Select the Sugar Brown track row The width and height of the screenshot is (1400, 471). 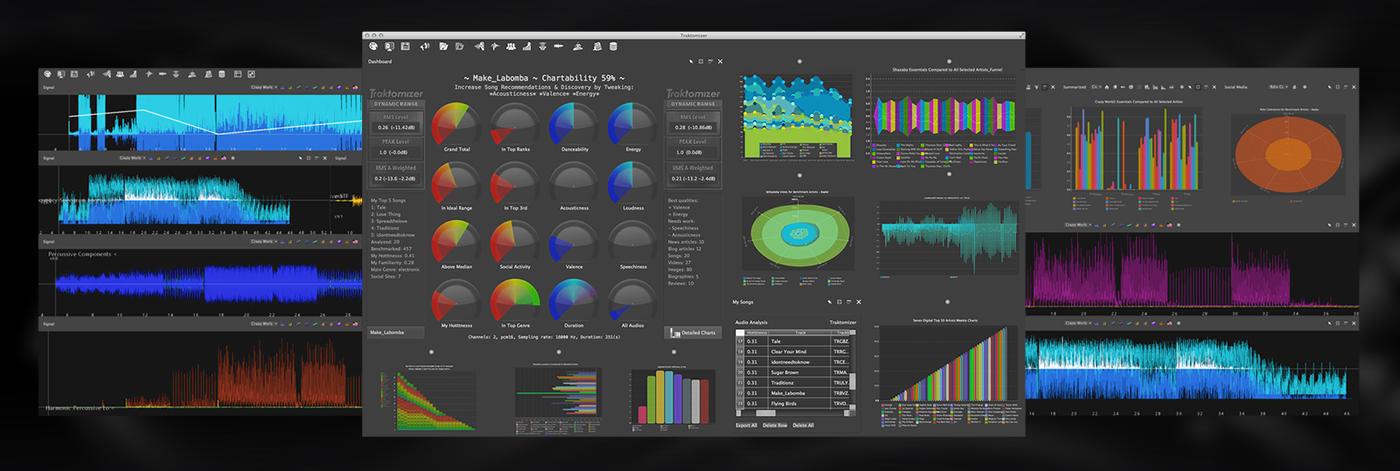tap(792, 373)
